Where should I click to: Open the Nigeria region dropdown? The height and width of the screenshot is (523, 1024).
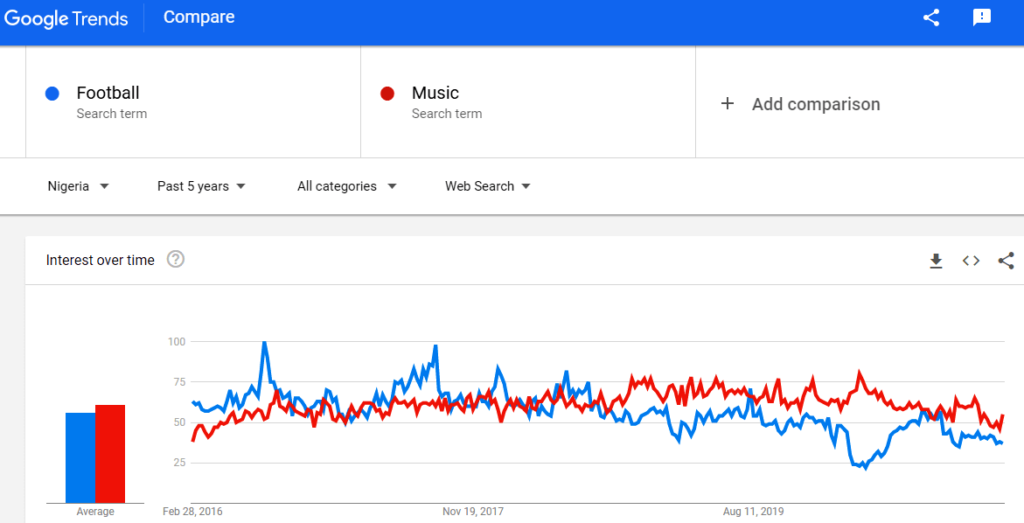pos(78,186)
